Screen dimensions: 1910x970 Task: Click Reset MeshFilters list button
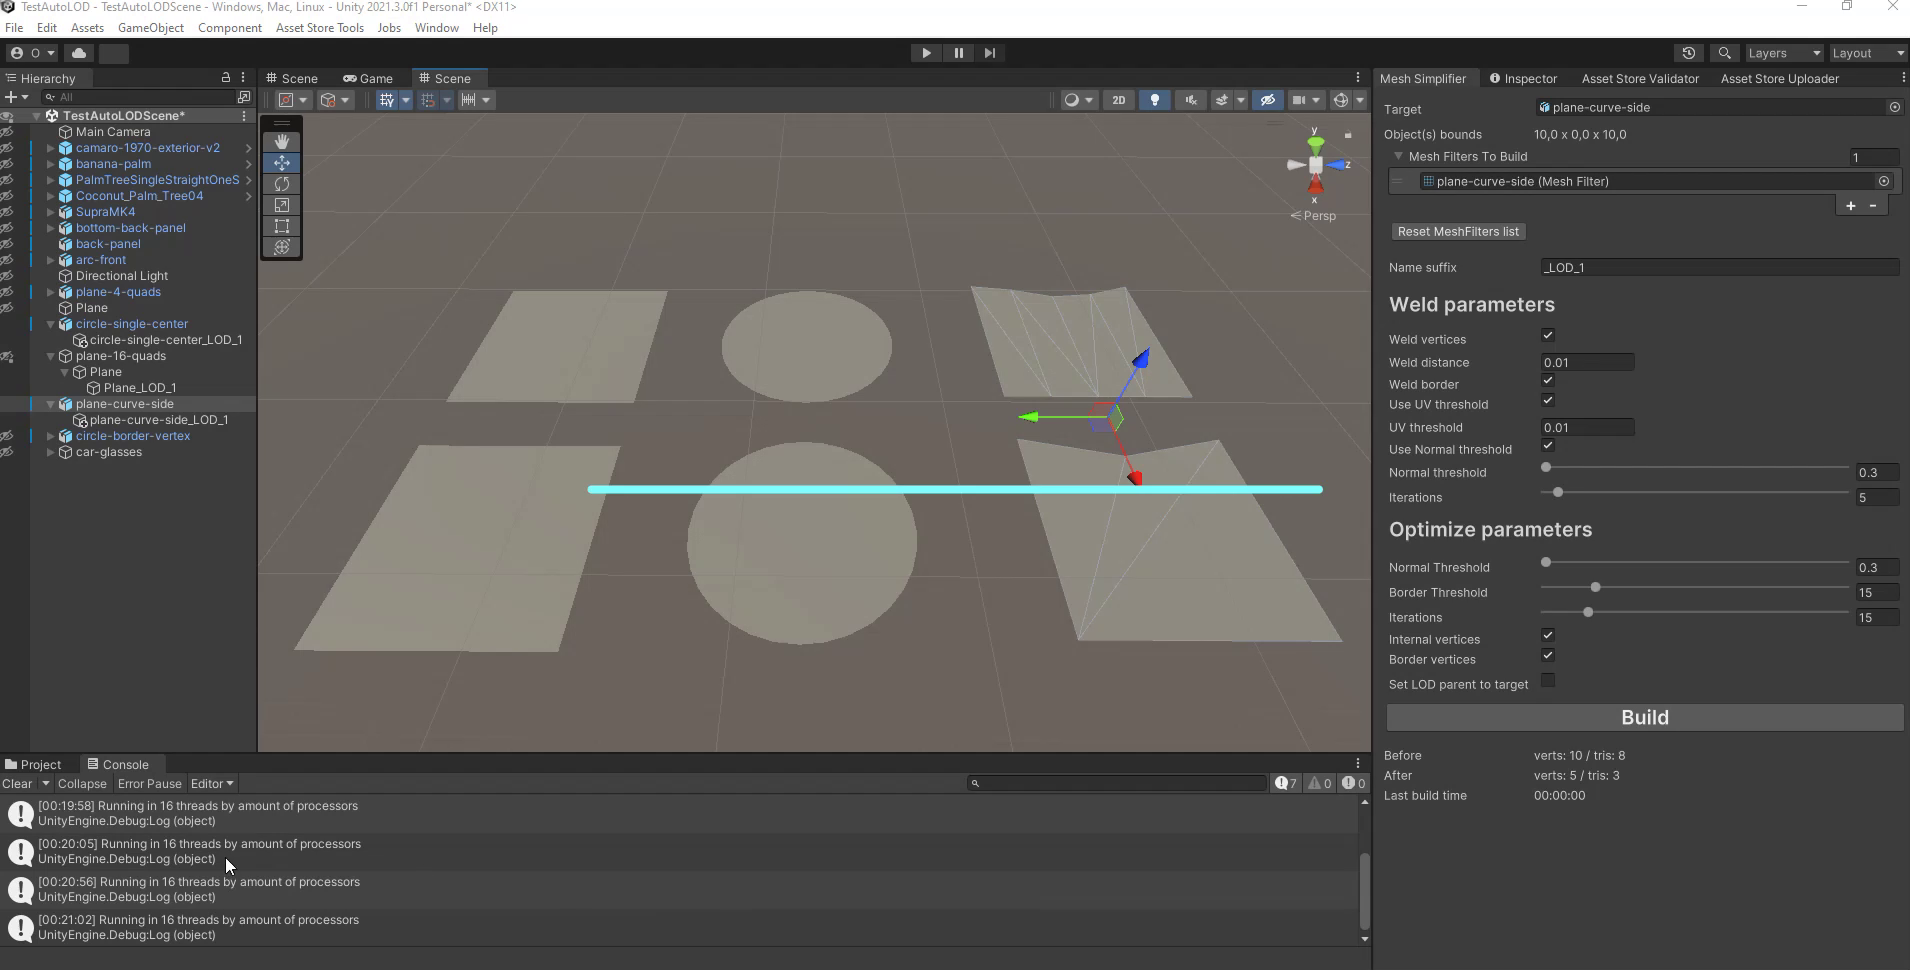(1458, 231)
